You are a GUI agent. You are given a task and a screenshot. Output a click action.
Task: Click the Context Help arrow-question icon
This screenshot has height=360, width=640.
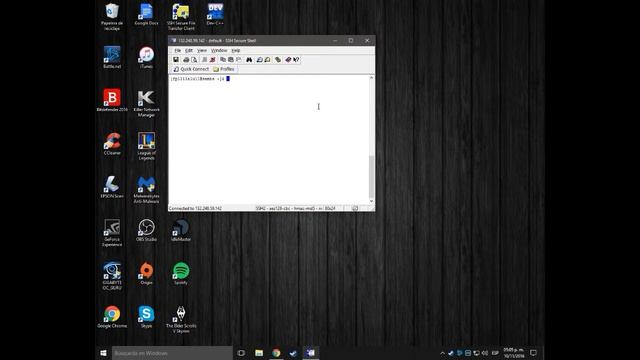click(296, 60)
